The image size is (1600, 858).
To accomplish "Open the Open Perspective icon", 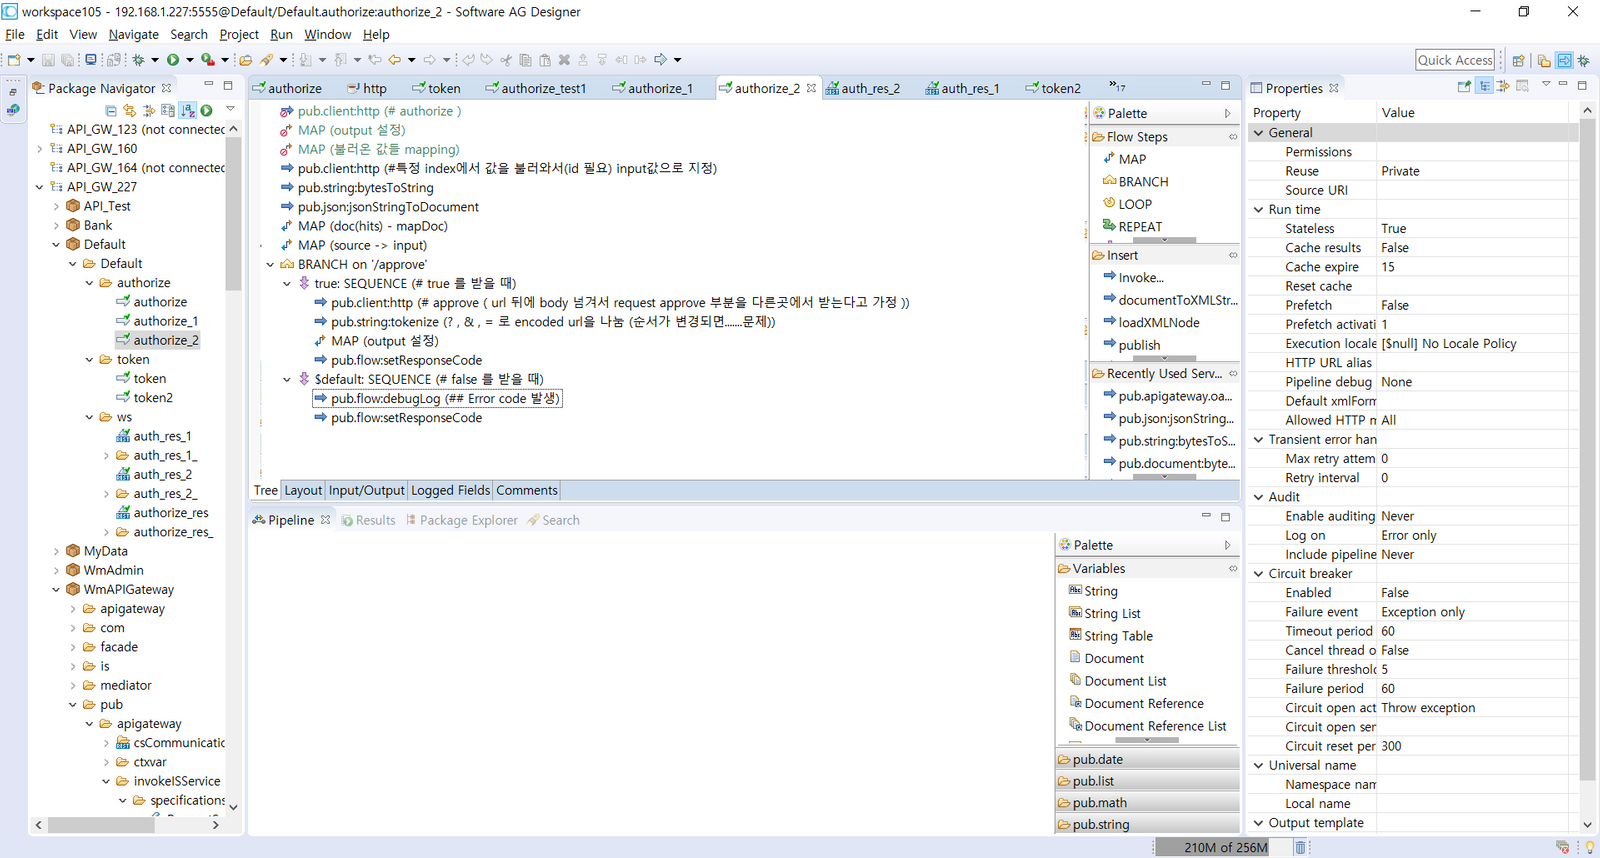I will pos(1518,61).
